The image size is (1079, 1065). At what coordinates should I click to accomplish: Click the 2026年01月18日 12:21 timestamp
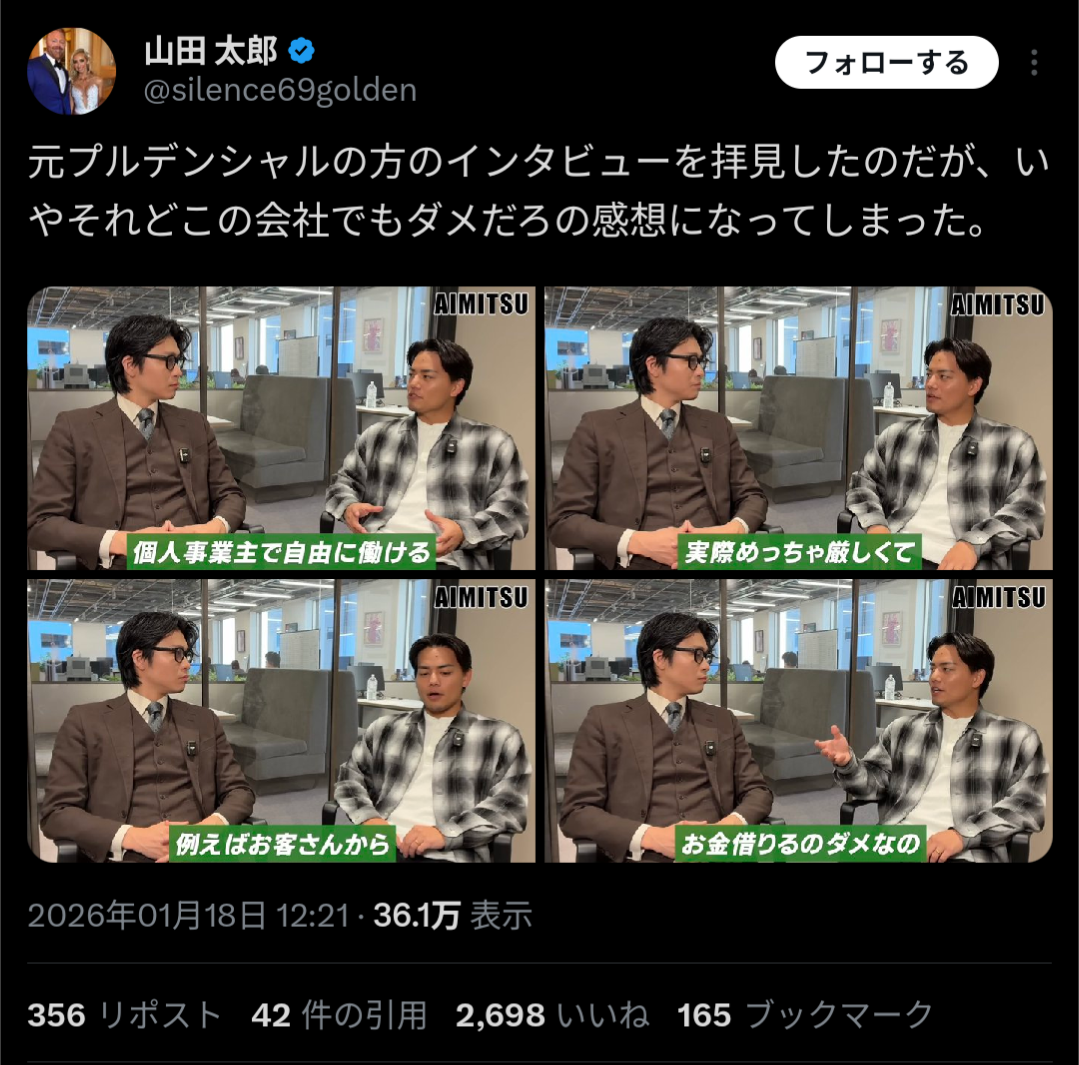click(x=189, y=916)
